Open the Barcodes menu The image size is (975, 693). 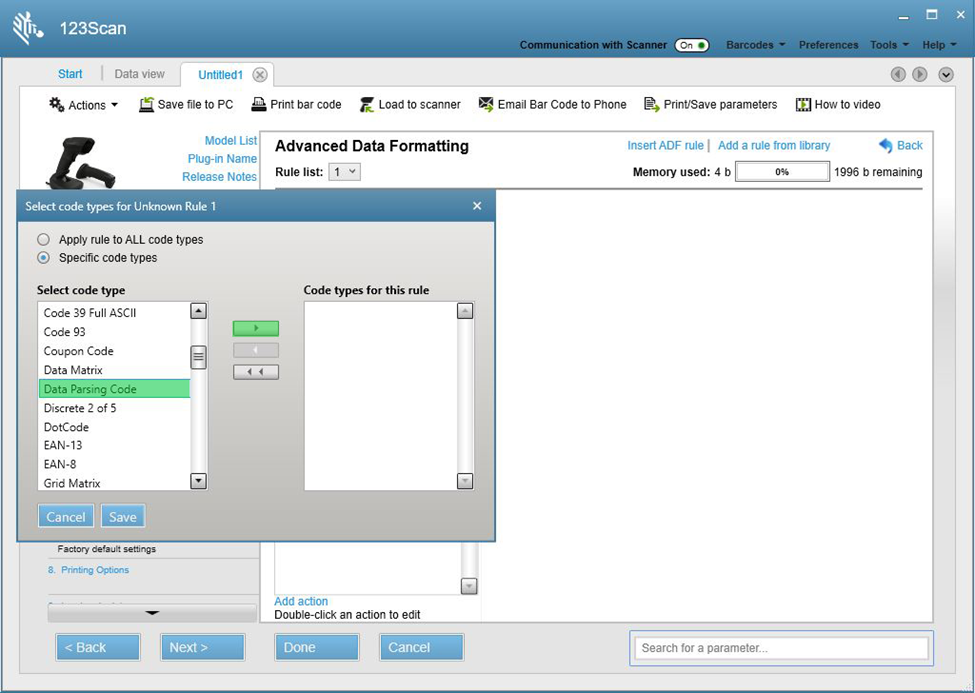coord(755,45)
